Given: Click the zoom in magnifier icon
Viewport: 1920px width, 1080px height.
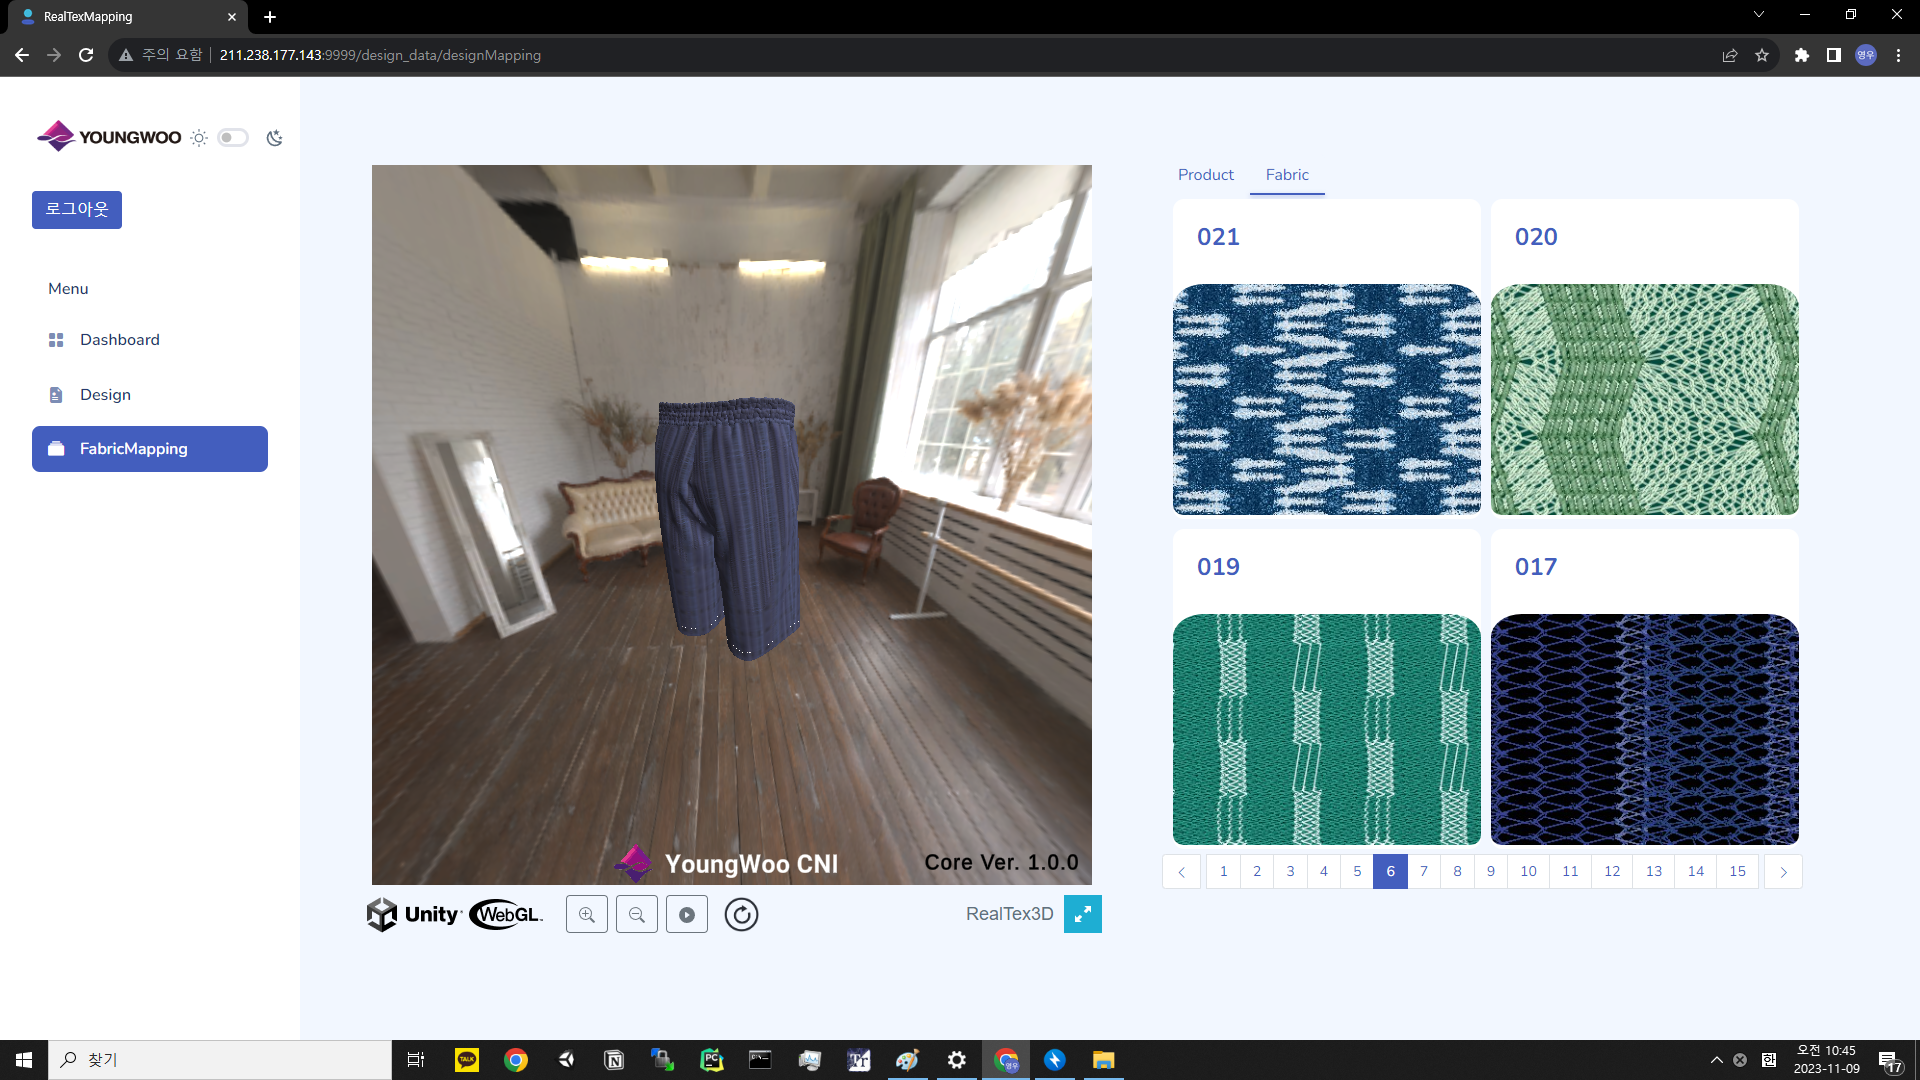Looking at the screenshot, I should pos(587,914).
